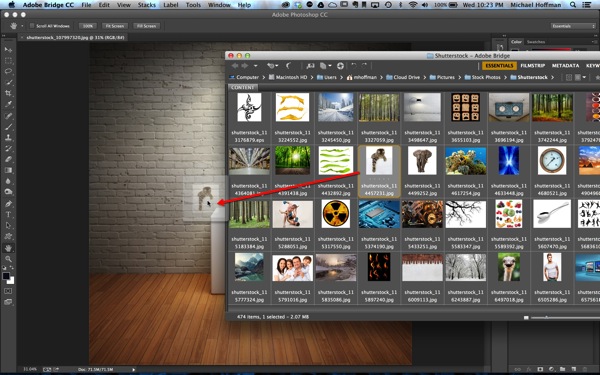Select the Spot Healing Brush tool
This screenshot has width=600, height=375.
pos(8,116)
